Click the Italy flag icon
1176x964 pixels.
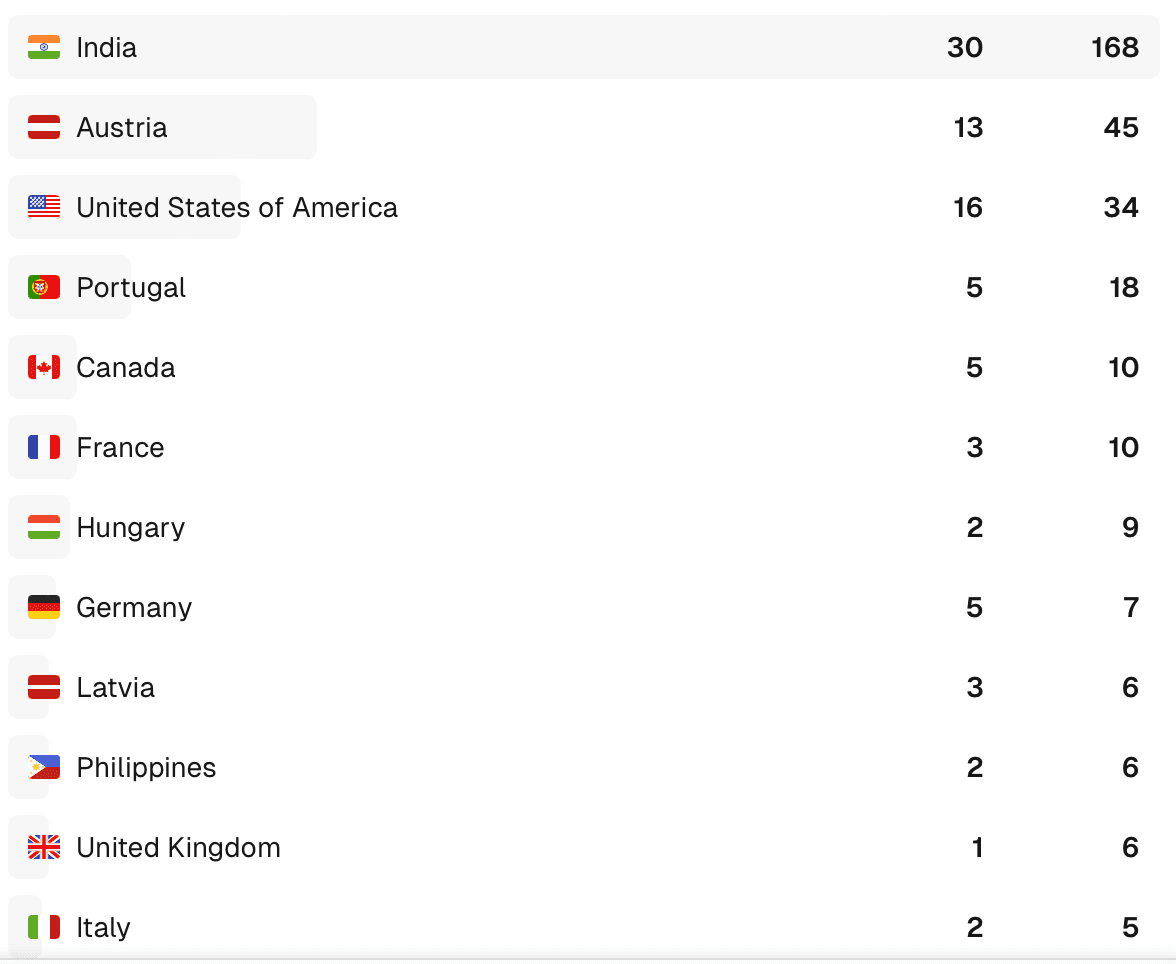[x=44, y=927]
